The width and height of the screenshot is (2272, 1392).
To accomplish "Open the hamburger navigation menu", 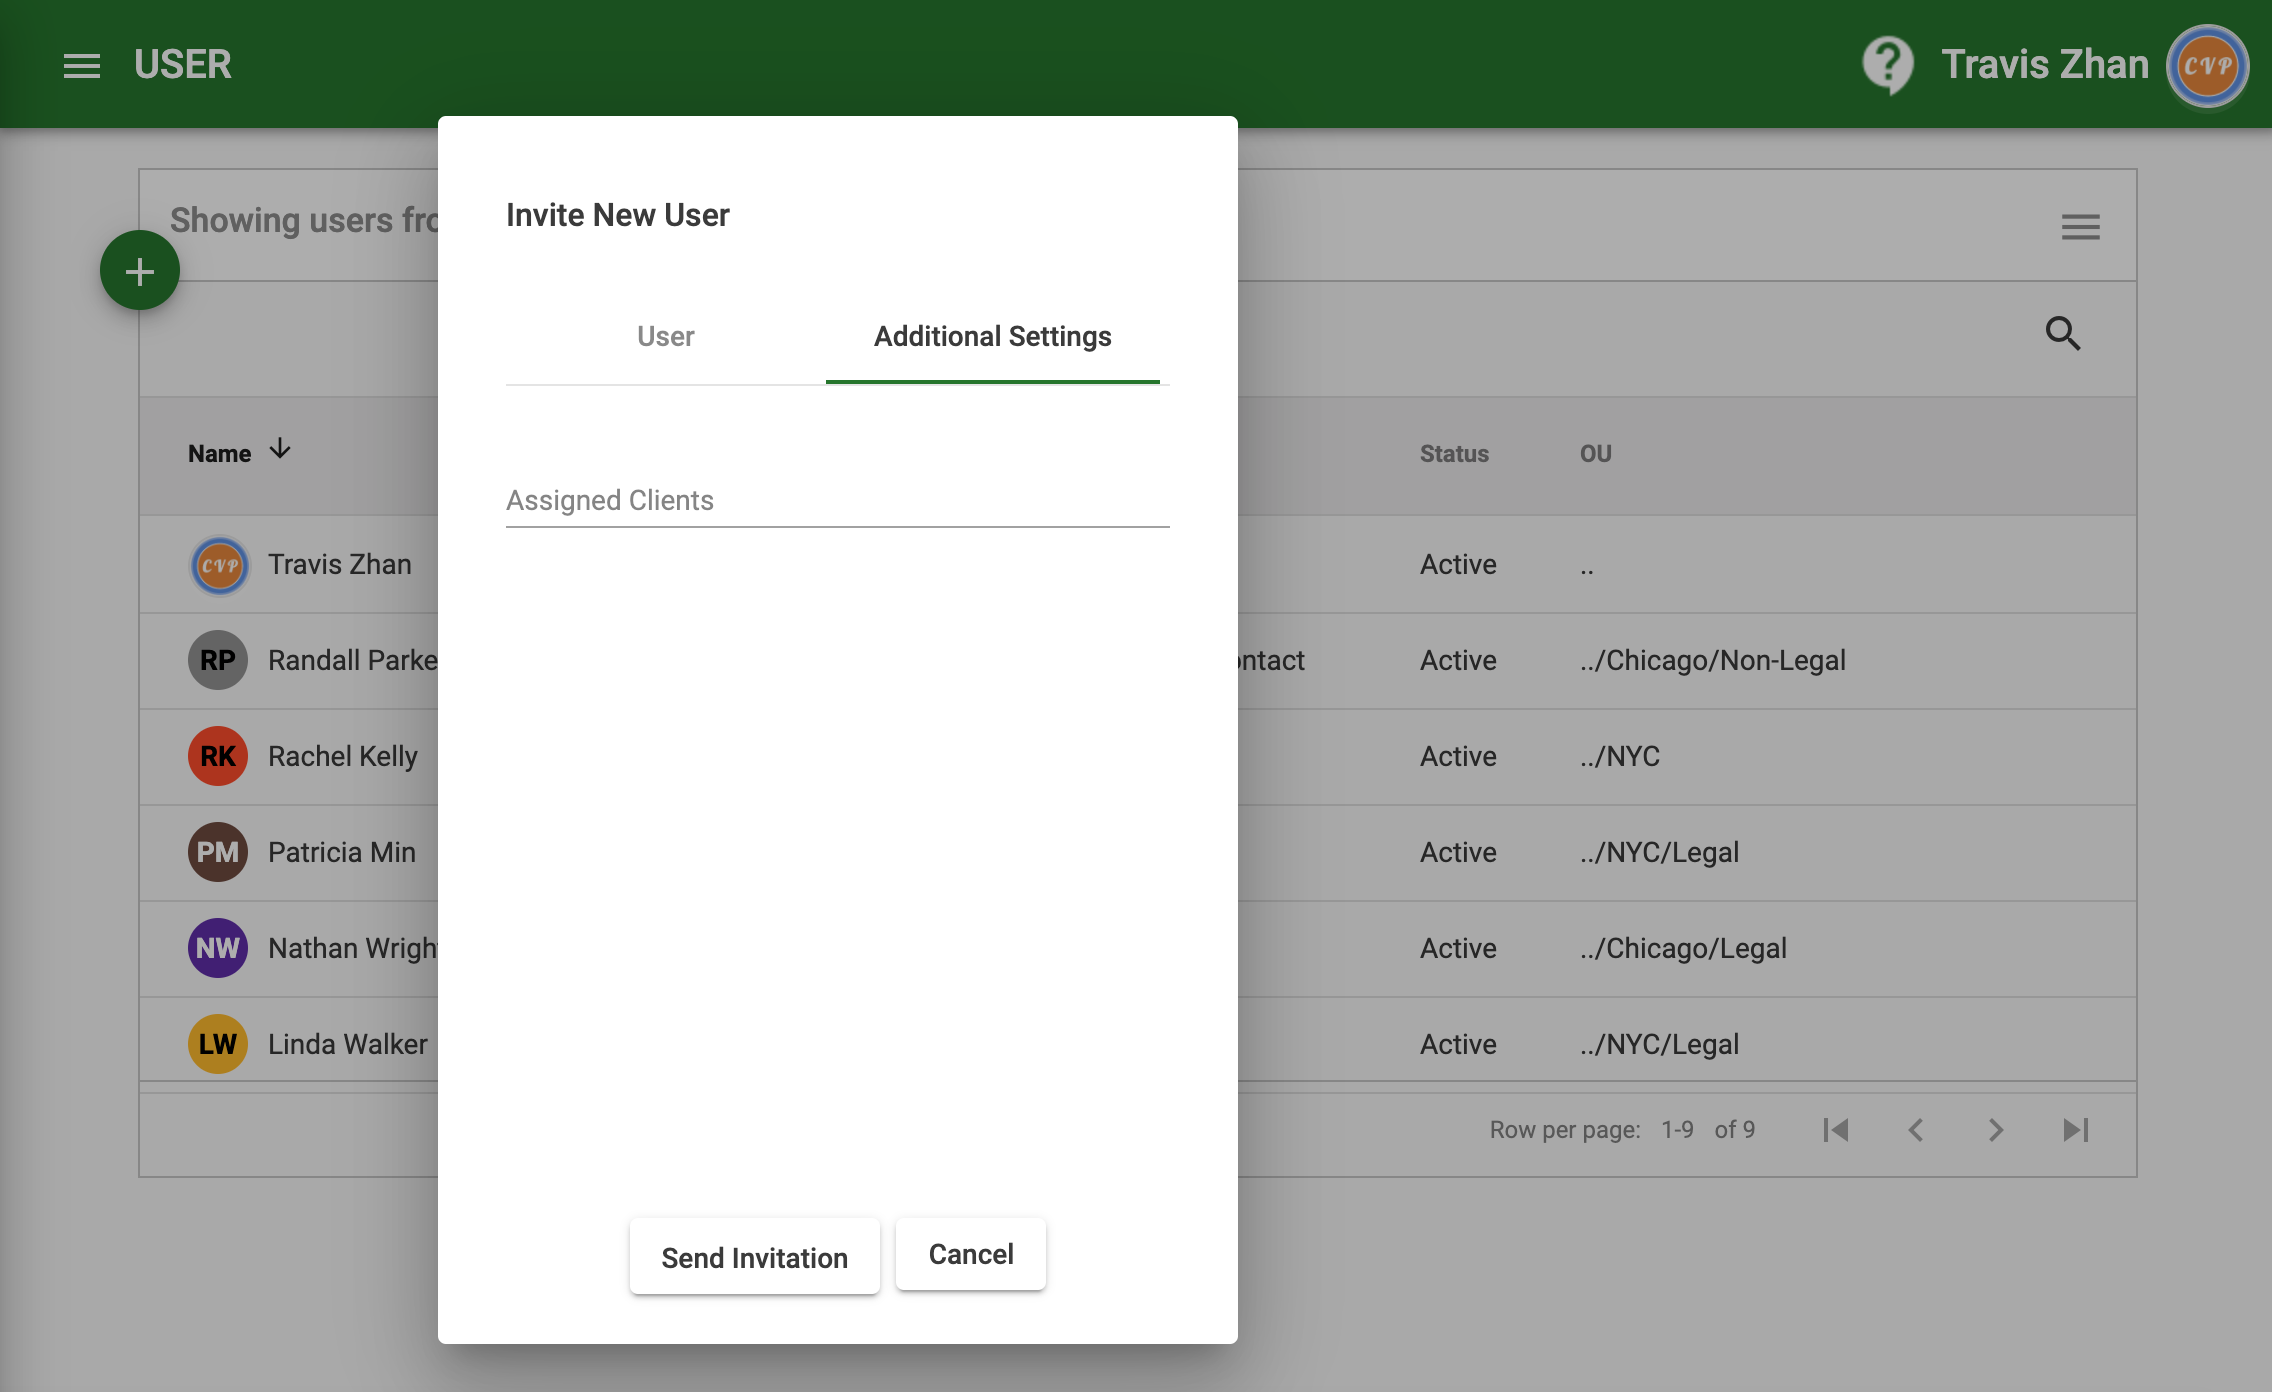I will pos(82,66).
